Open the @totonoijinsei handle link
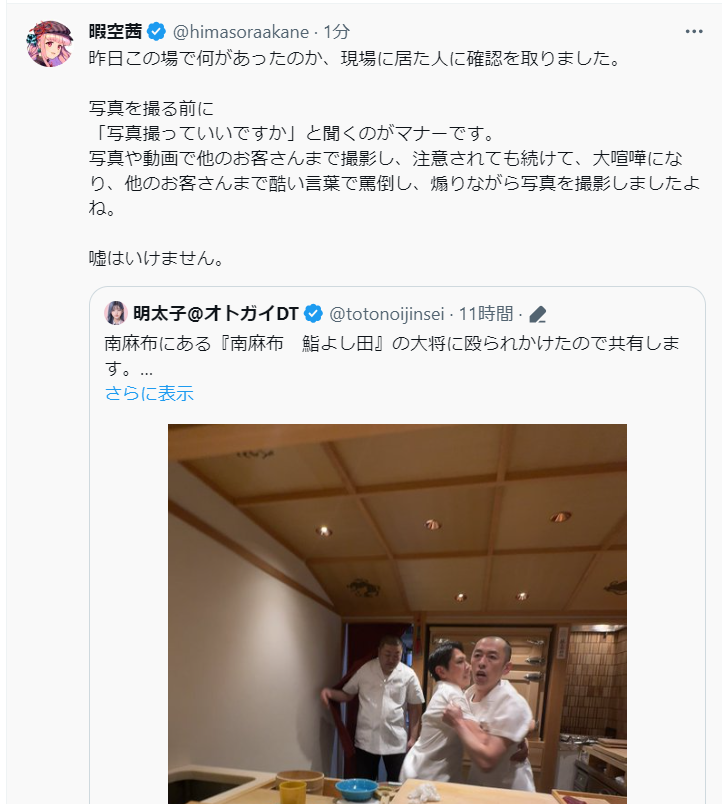 point(387,313)
